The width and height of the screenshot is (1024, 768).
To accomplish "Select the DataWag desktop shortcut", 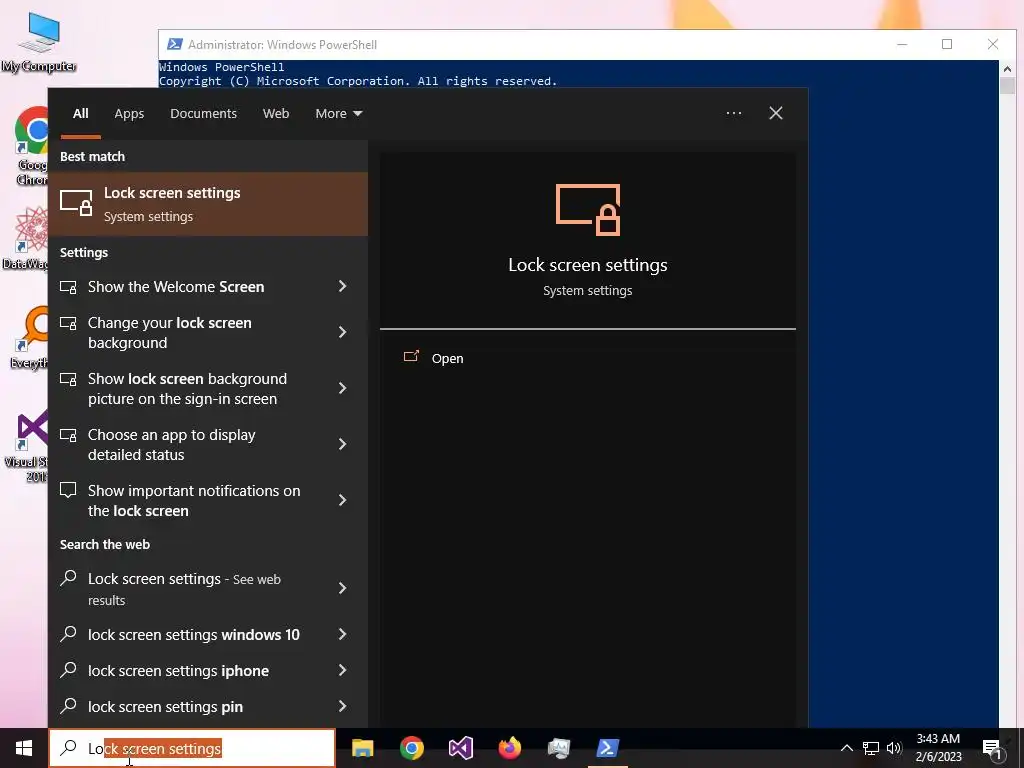I will (26, 238).
